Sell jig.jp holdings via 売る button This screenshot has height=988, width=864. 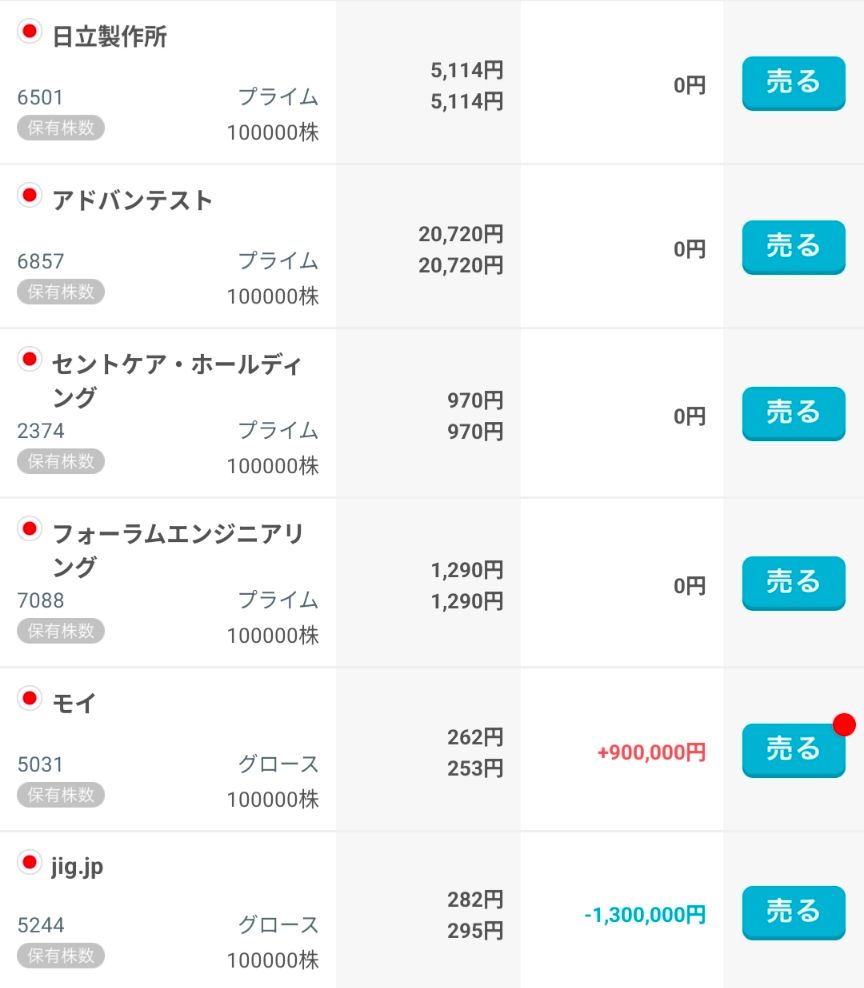[x=793, y=912]
